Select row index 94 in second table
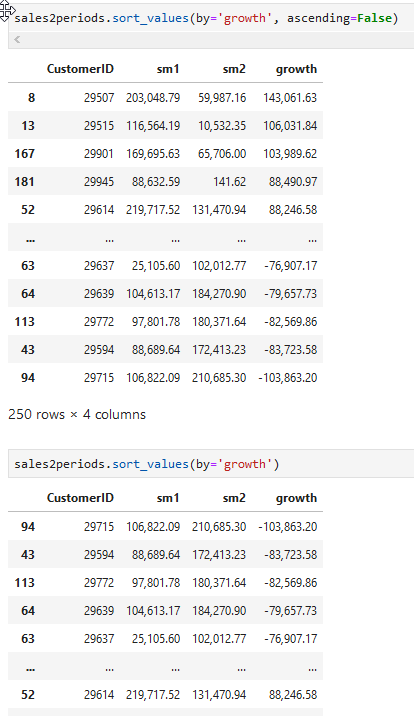Viewport: 414px width, 716px height. coord(28,527)
